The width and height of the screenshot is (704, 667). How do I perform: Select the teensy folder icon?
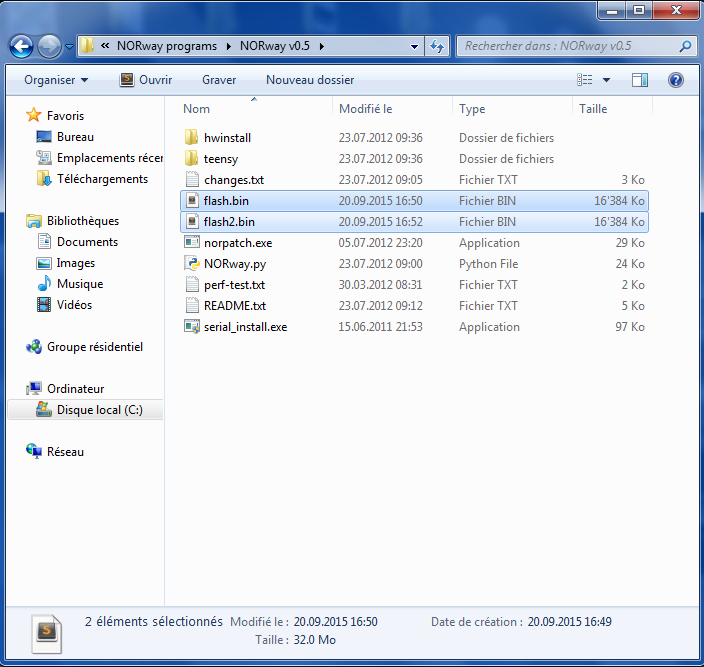coord(192,158)
